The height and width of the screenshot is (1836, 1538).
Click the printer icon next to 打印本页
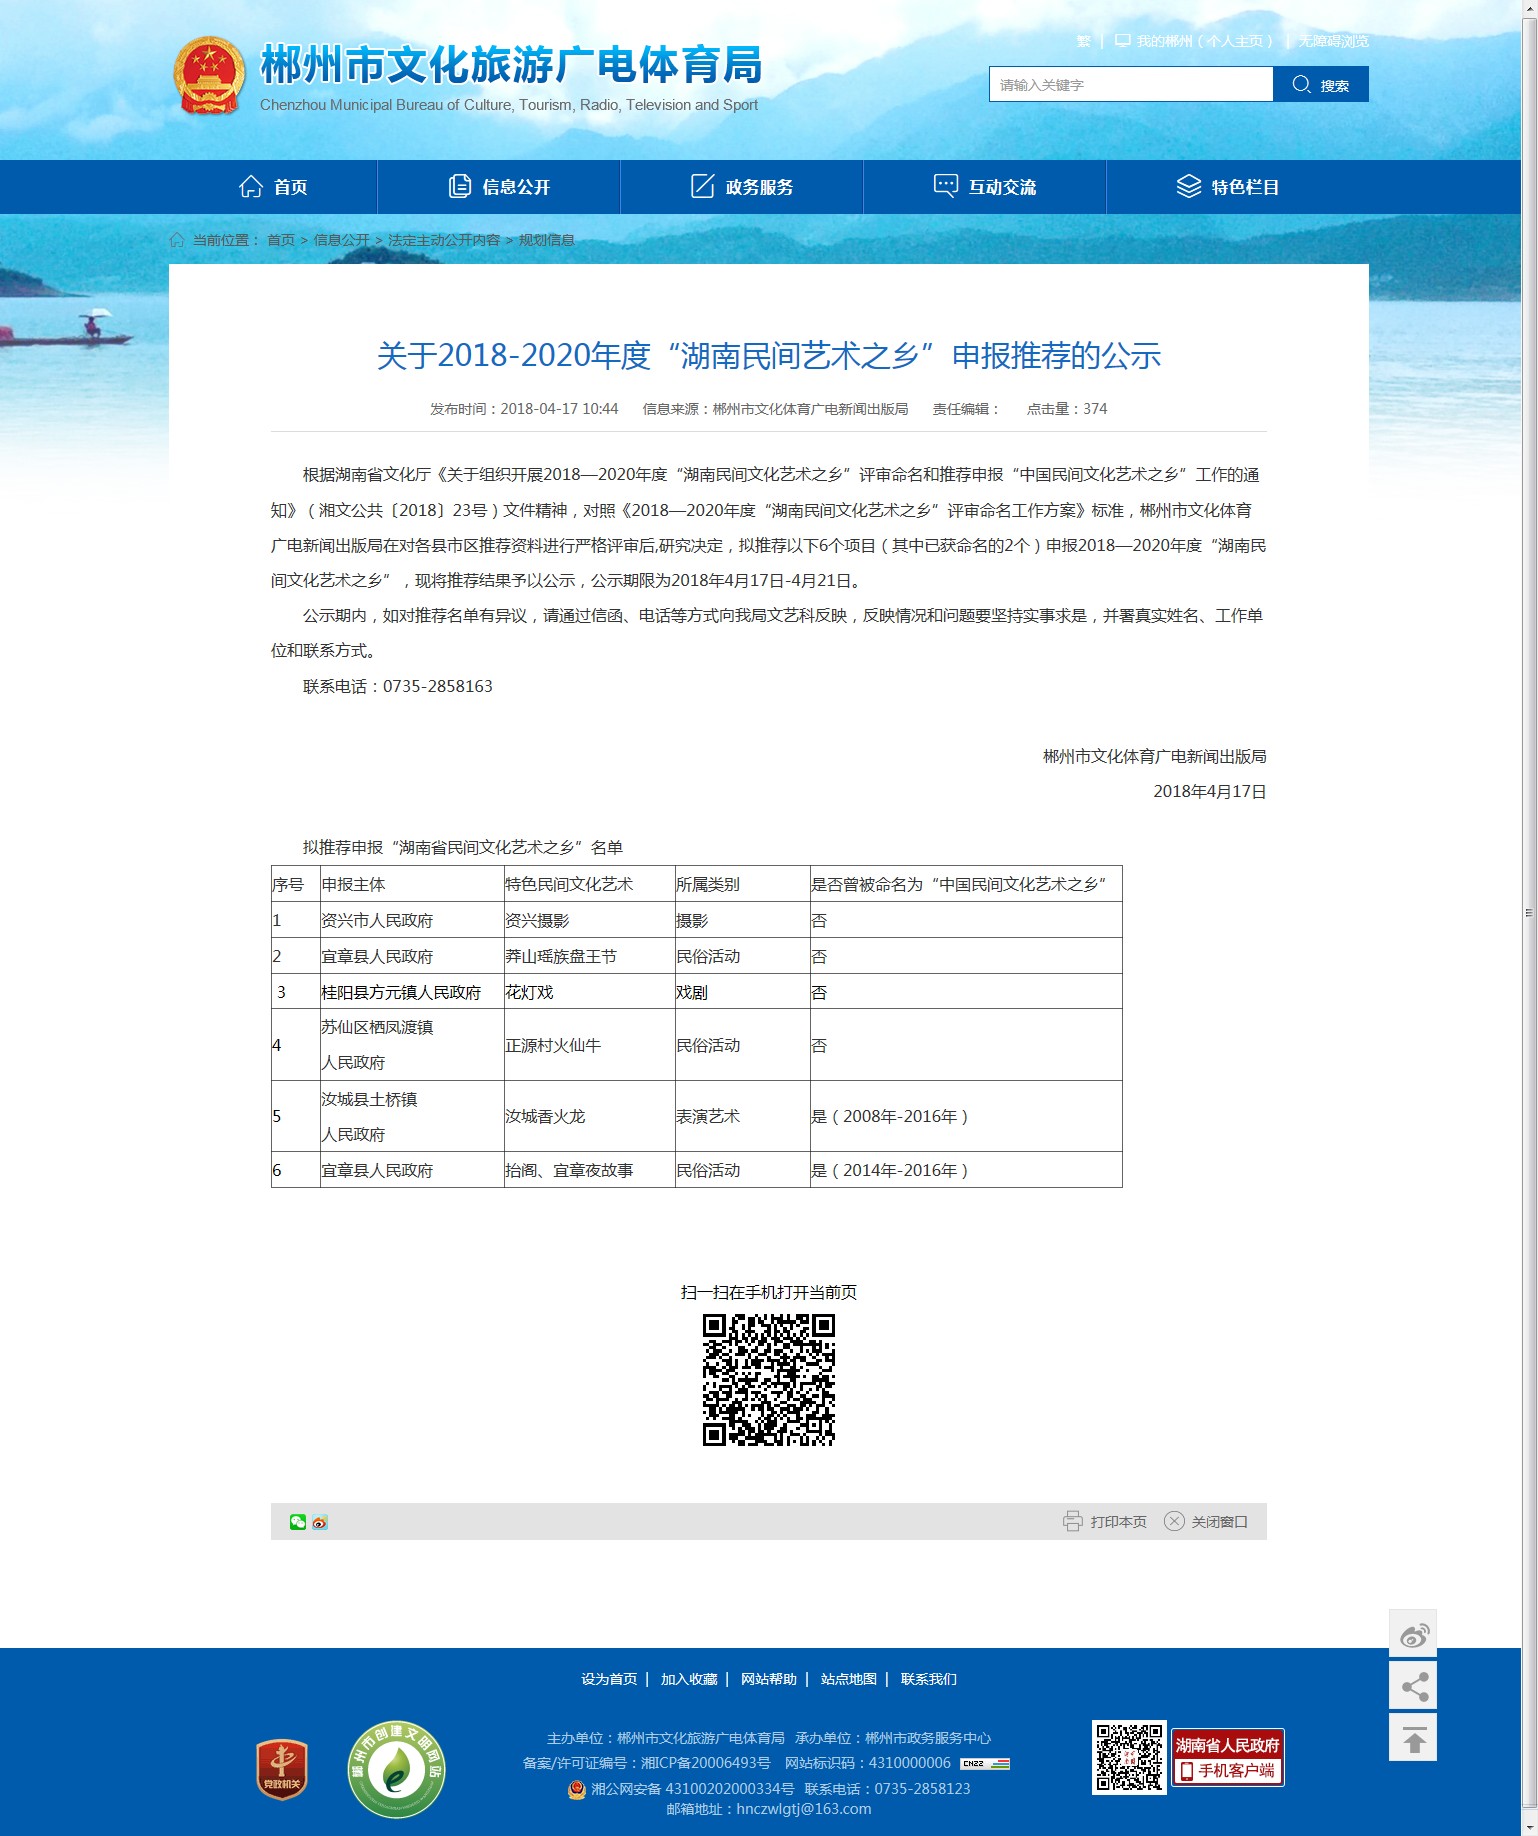pos(1072,1522)
